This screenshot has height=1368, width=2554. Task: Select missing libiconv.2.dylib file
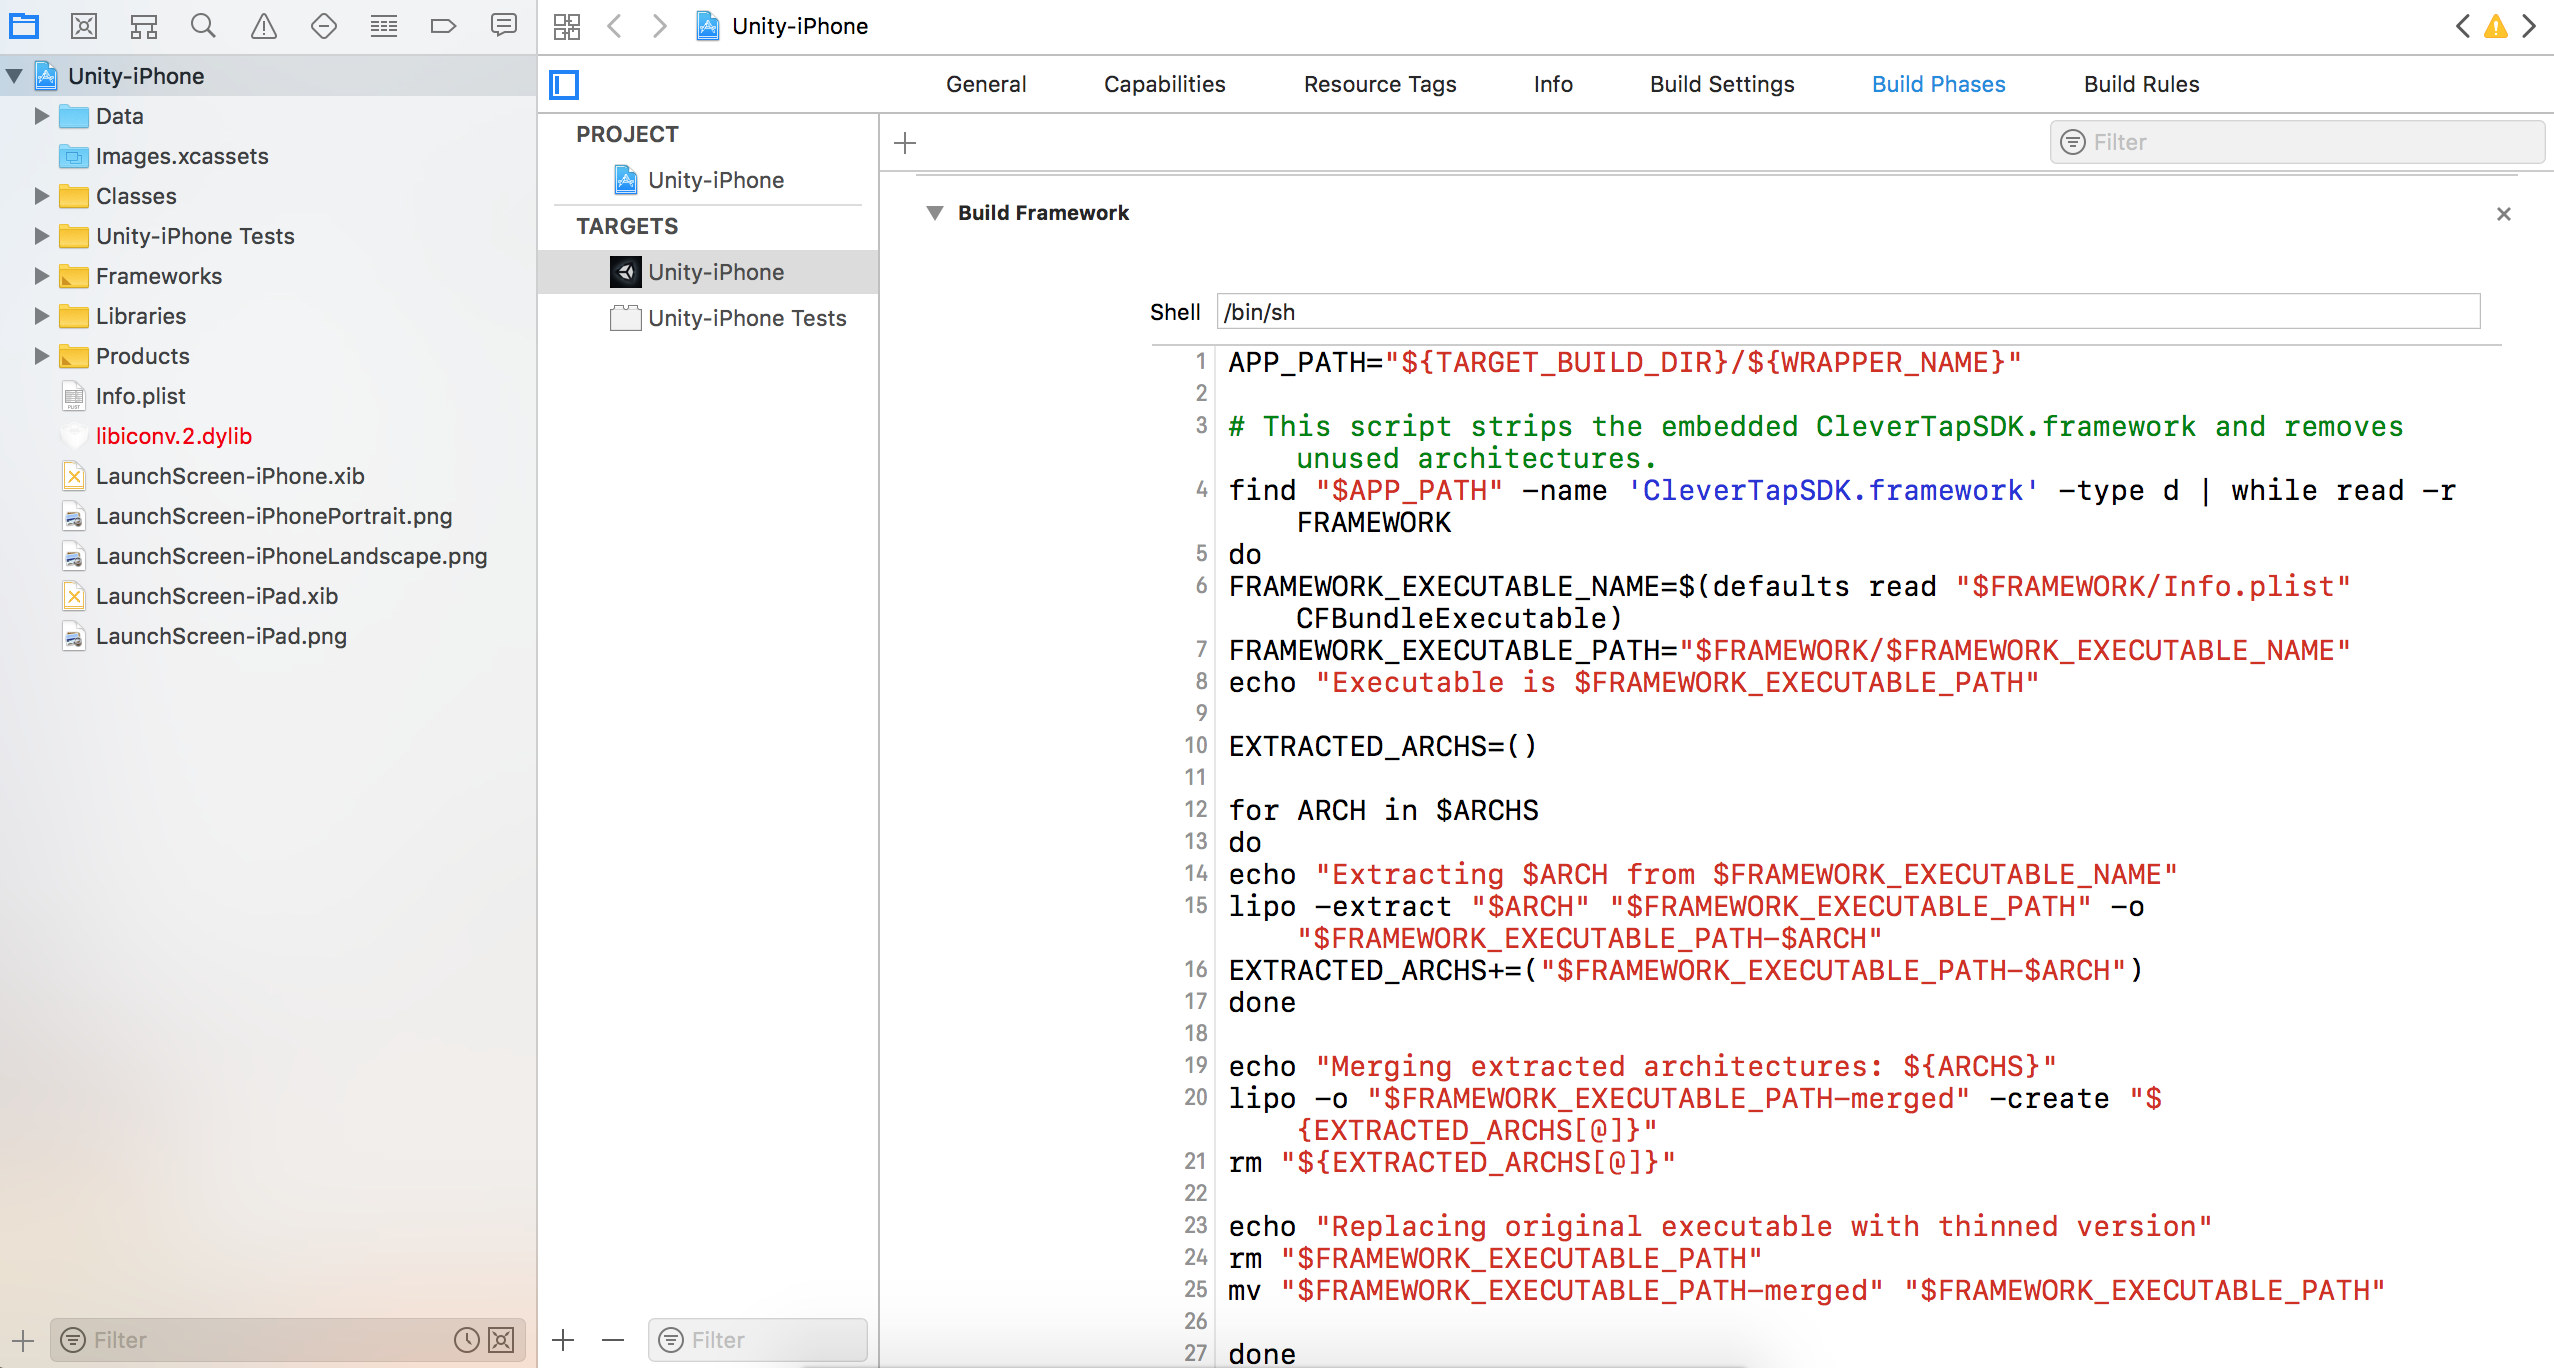[x=174, y=436]
